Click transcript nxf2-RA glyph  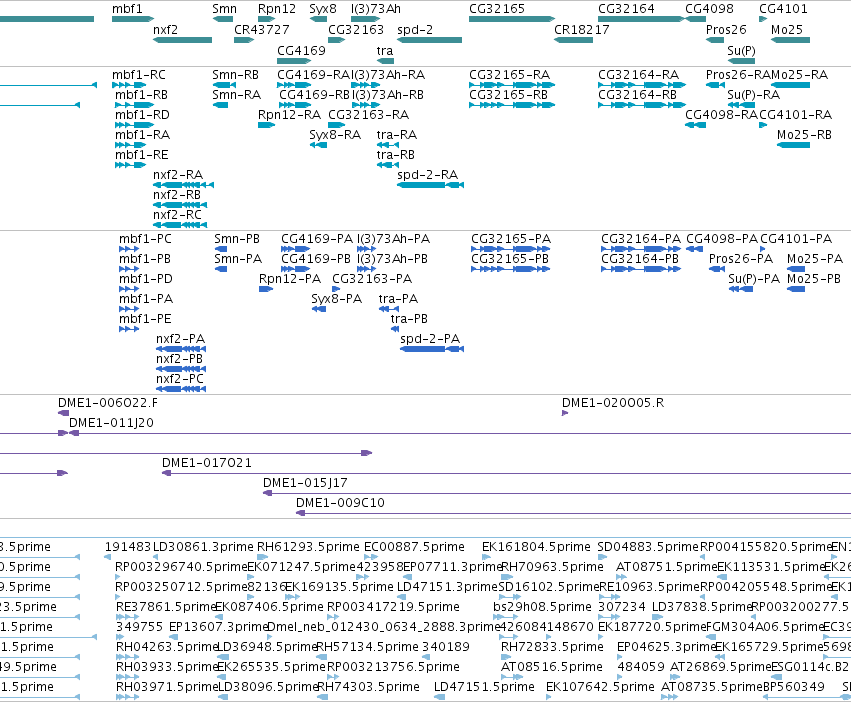click(x=183, y=185)
